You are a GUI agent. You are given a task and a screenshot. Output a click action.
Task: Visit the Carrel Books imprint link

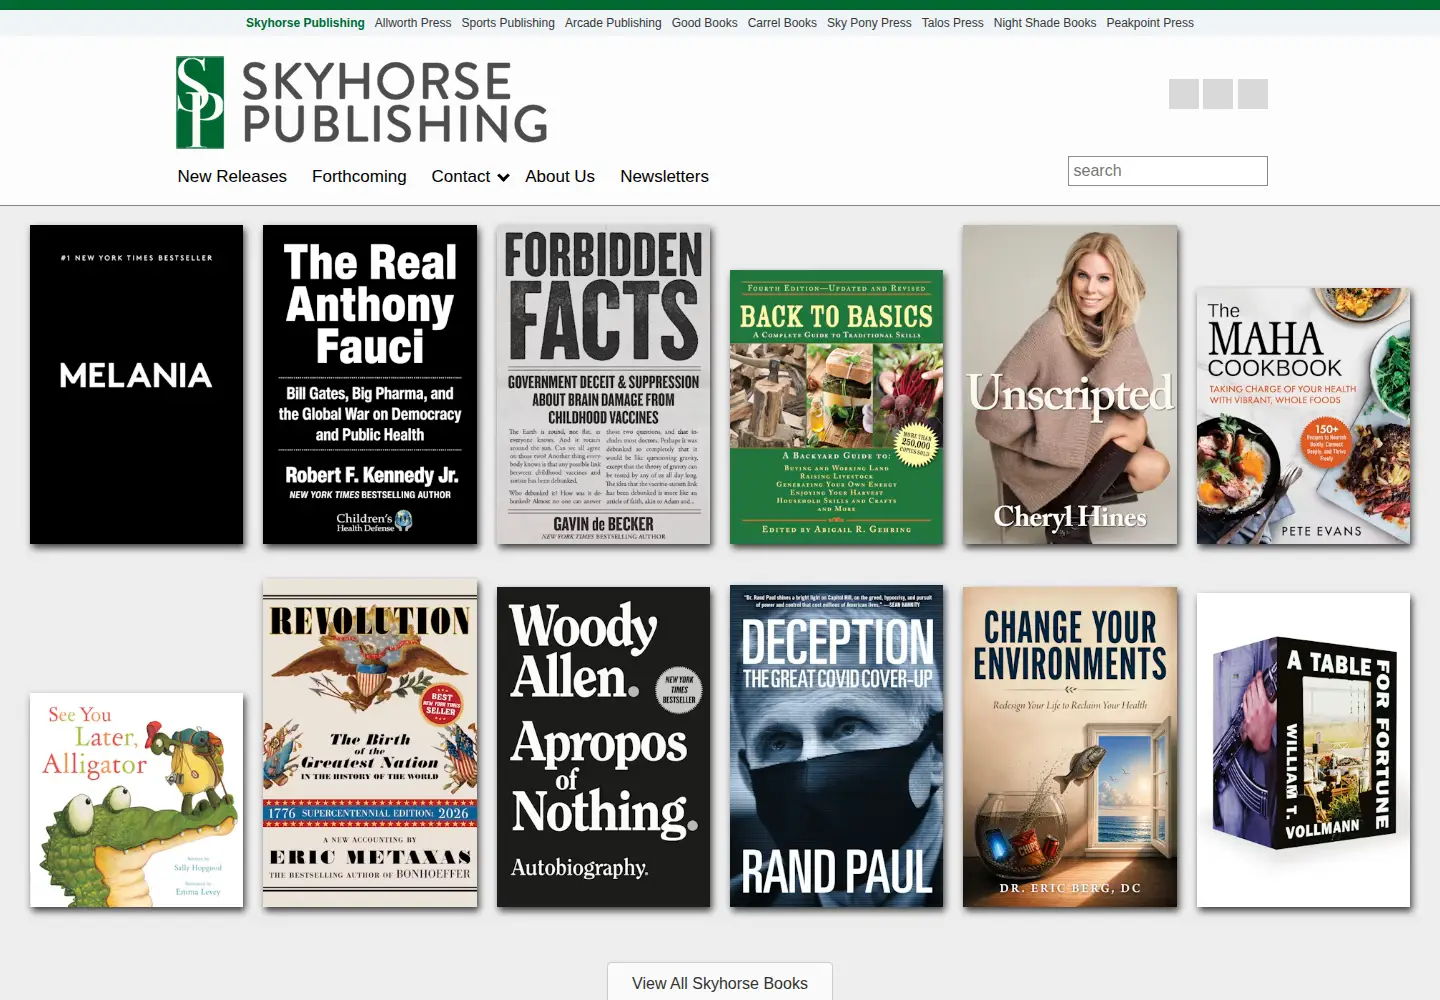(x=782, y=23)
